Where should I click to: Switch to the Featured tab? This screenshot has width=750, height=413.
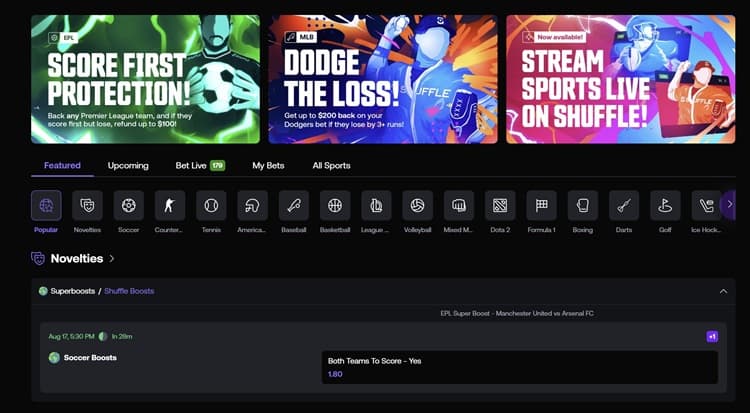[x=62, y=166]
